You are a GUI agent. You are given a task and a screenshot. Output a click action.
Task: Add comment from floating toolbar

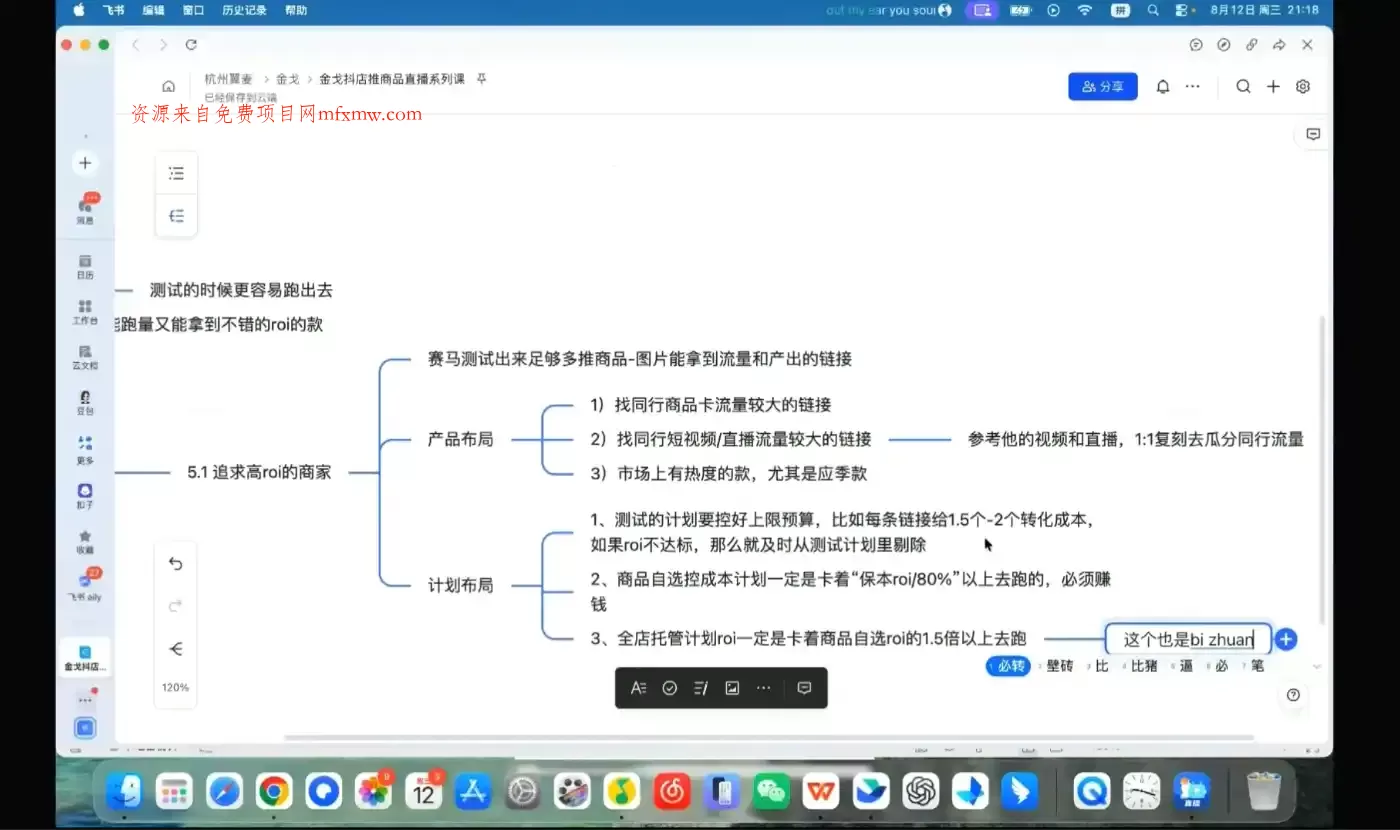804,688
